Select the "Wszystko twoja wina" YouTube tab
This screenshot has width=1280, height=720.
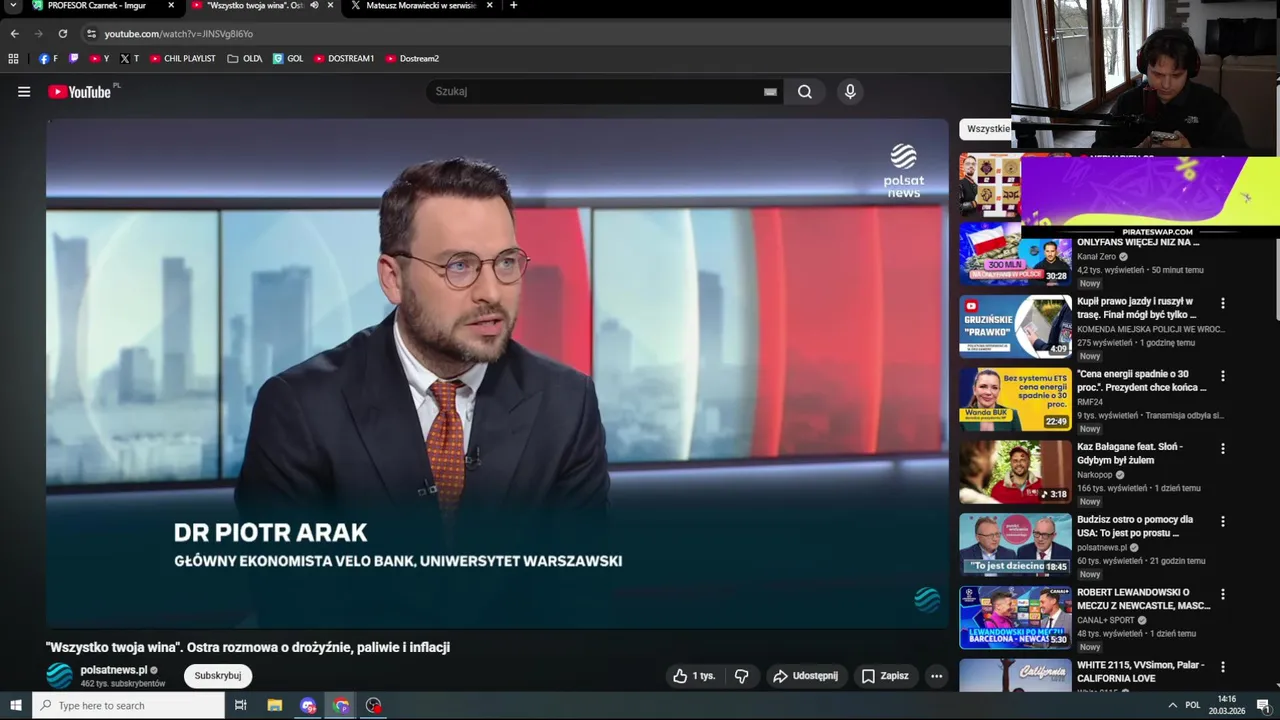pos(254,6)
